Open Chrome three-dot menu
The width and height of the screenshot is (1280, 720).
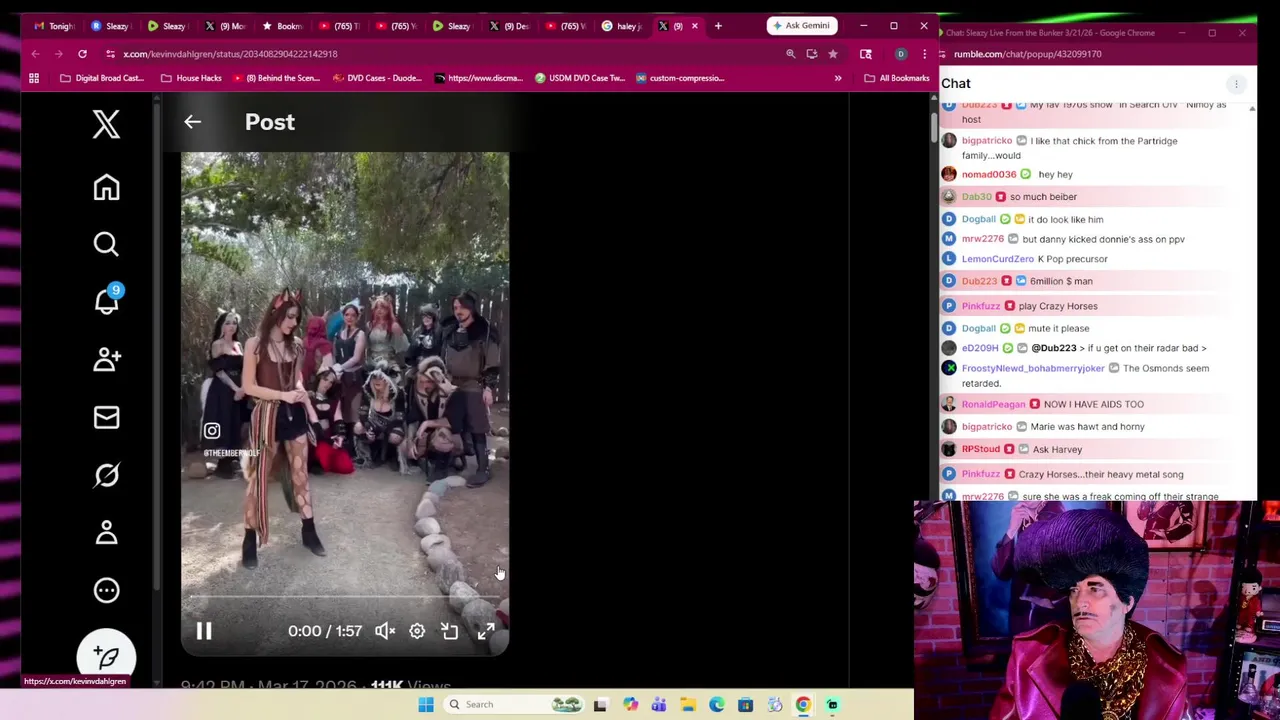924,54
